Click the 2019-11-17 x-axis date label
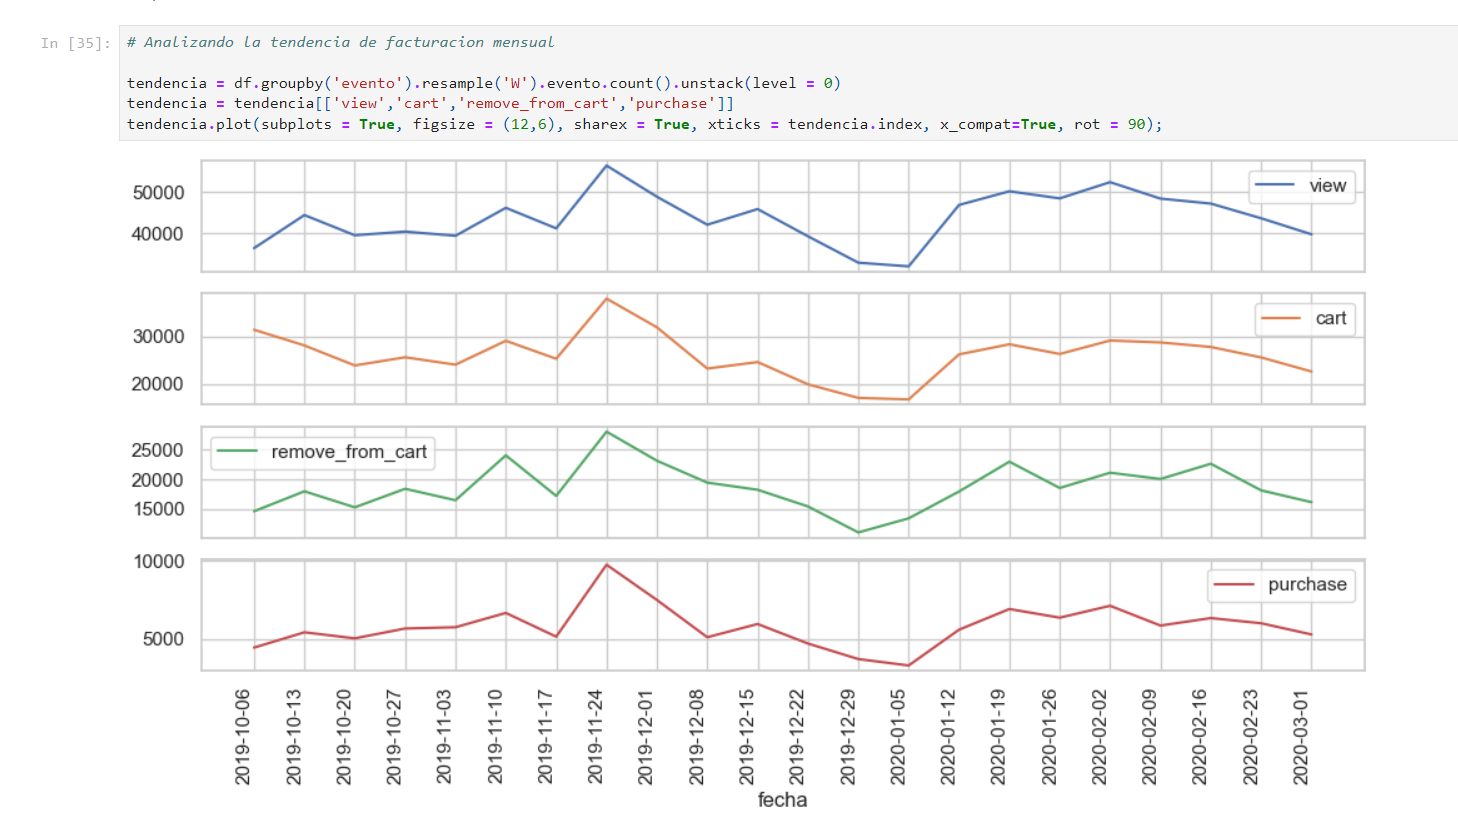This screenshot has width=1458, height=826. 545,737
